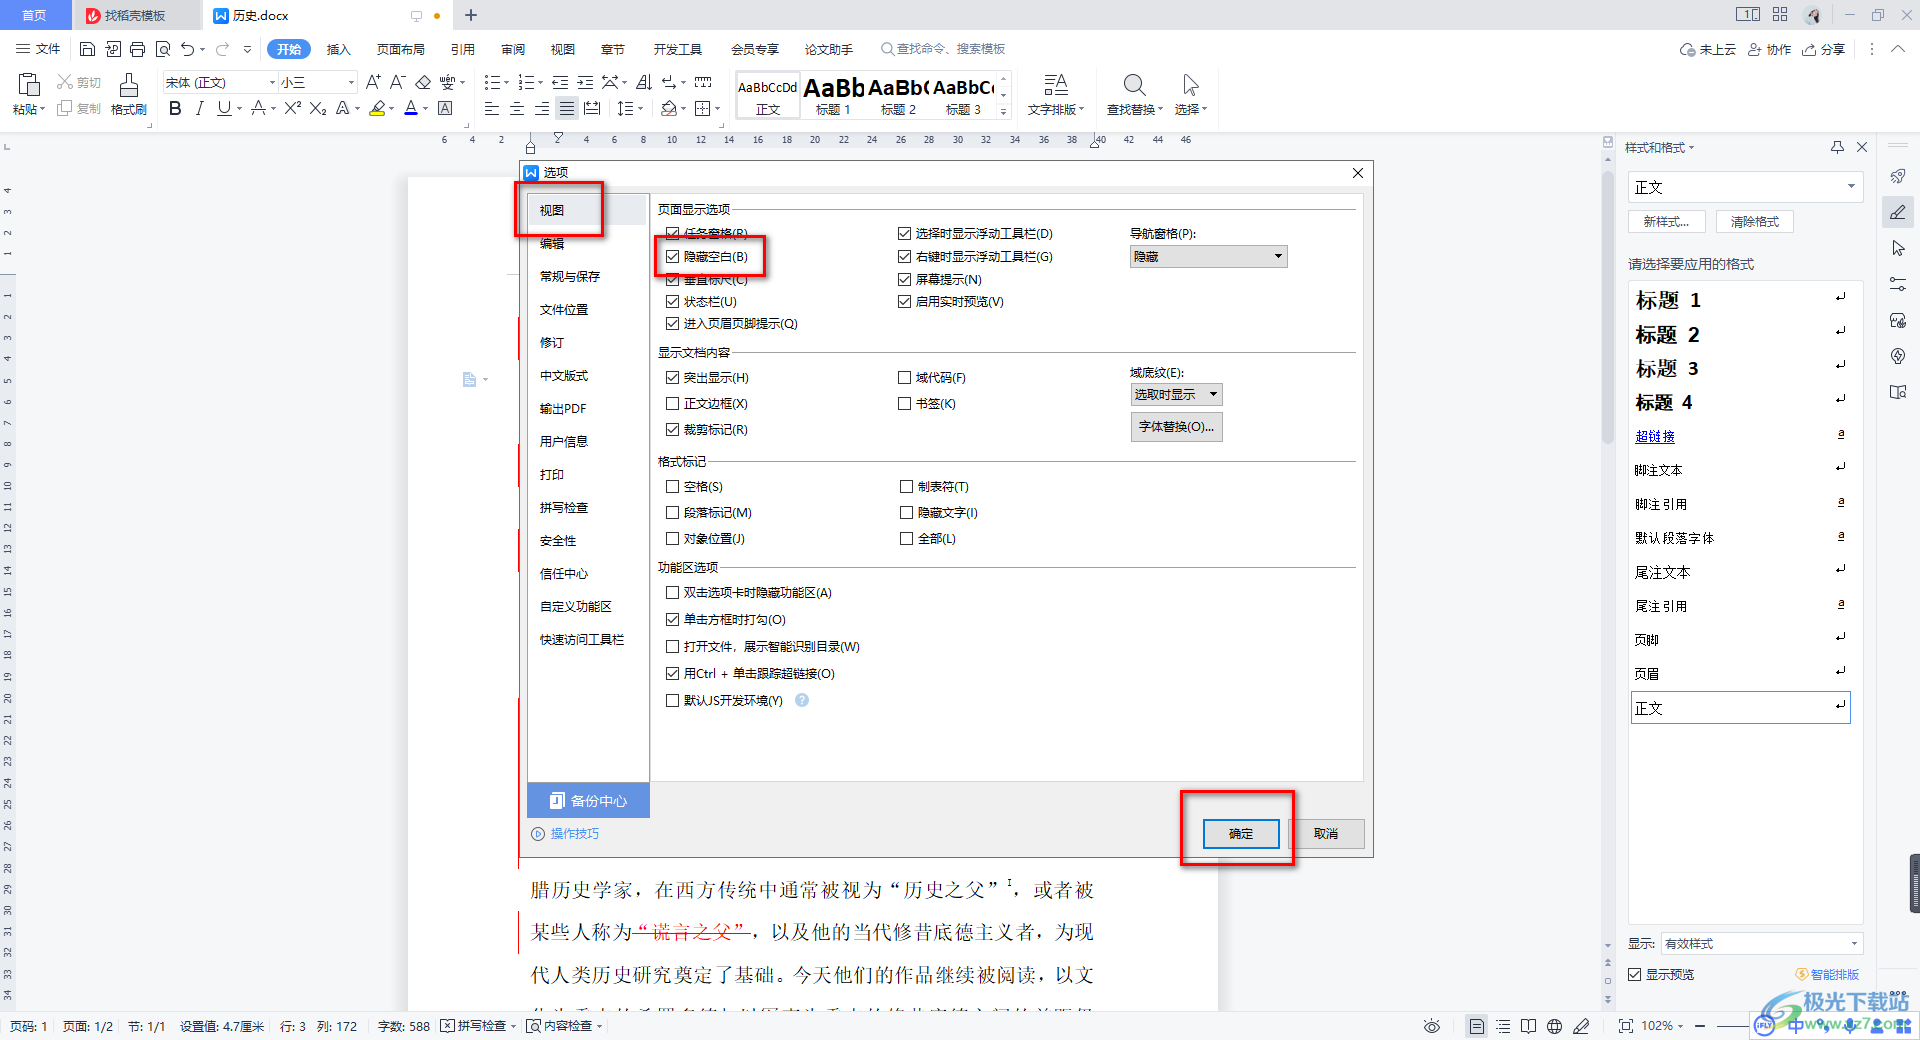Click the pencil icon in right sidebar
The height and width of the screenshot is (1040, 1920).
[x=1898, y=212]
